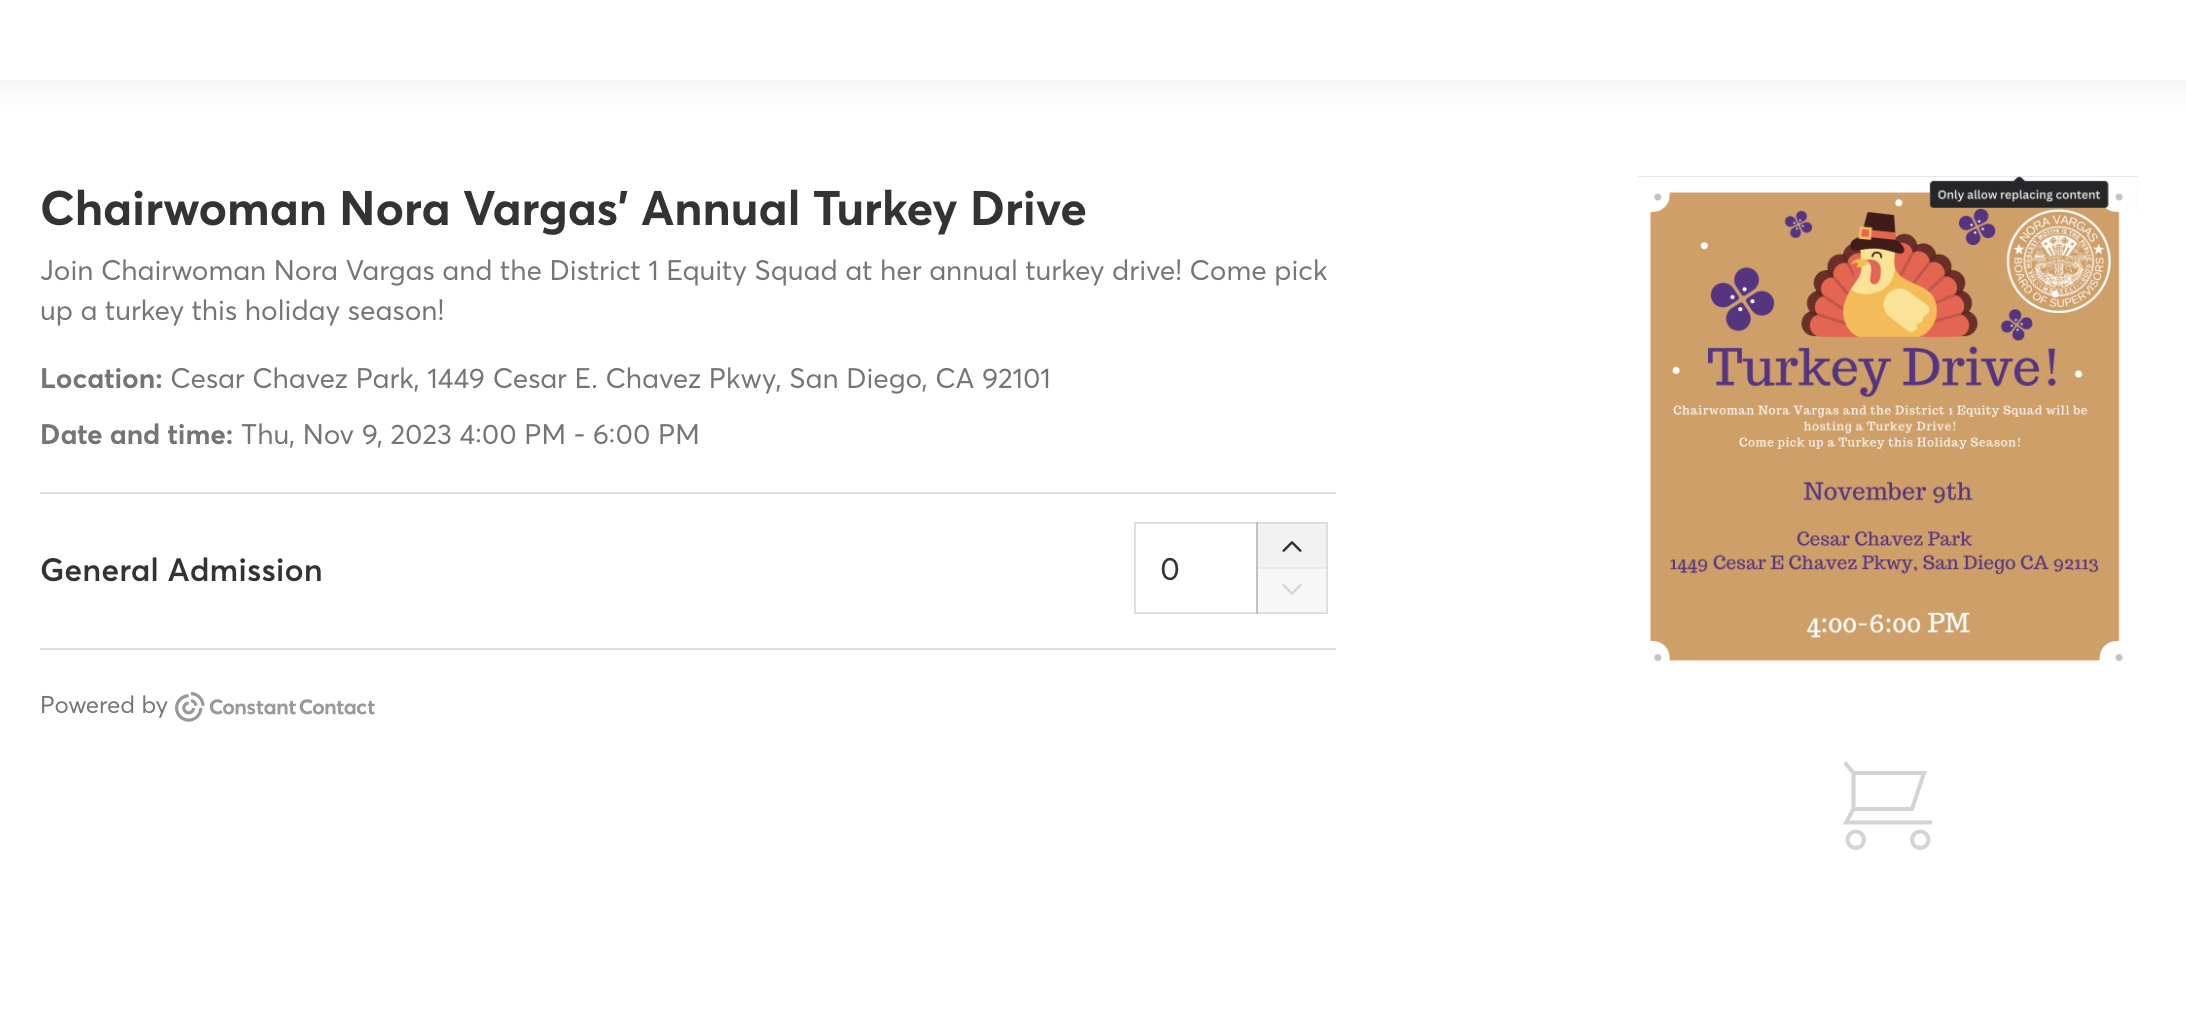
Task: Click the event description paragraph
Action: pyautogui.click(x=684, y=291)
